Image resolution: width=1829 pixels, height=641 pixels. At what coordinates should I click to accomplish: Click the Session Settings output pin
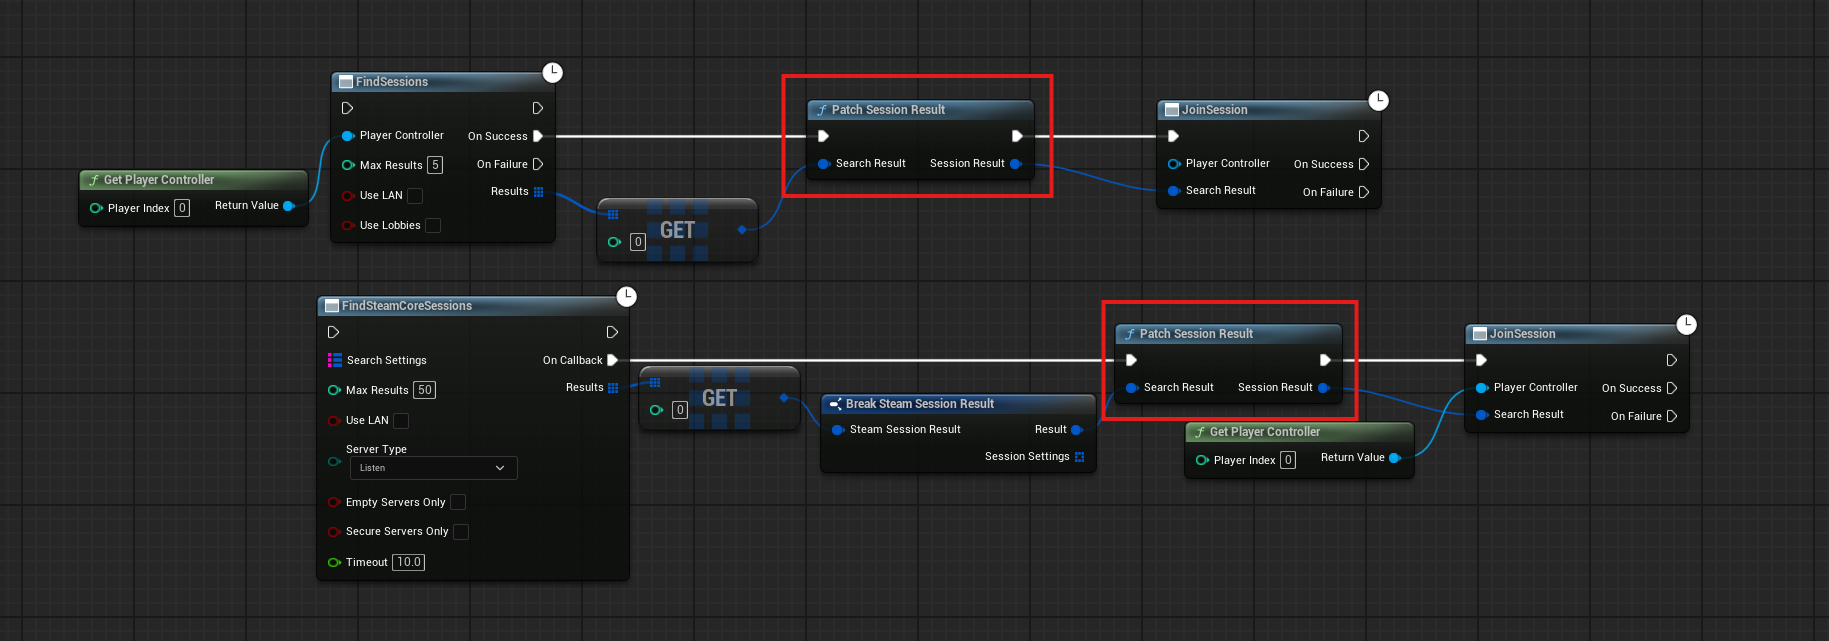coord(1079,457)
